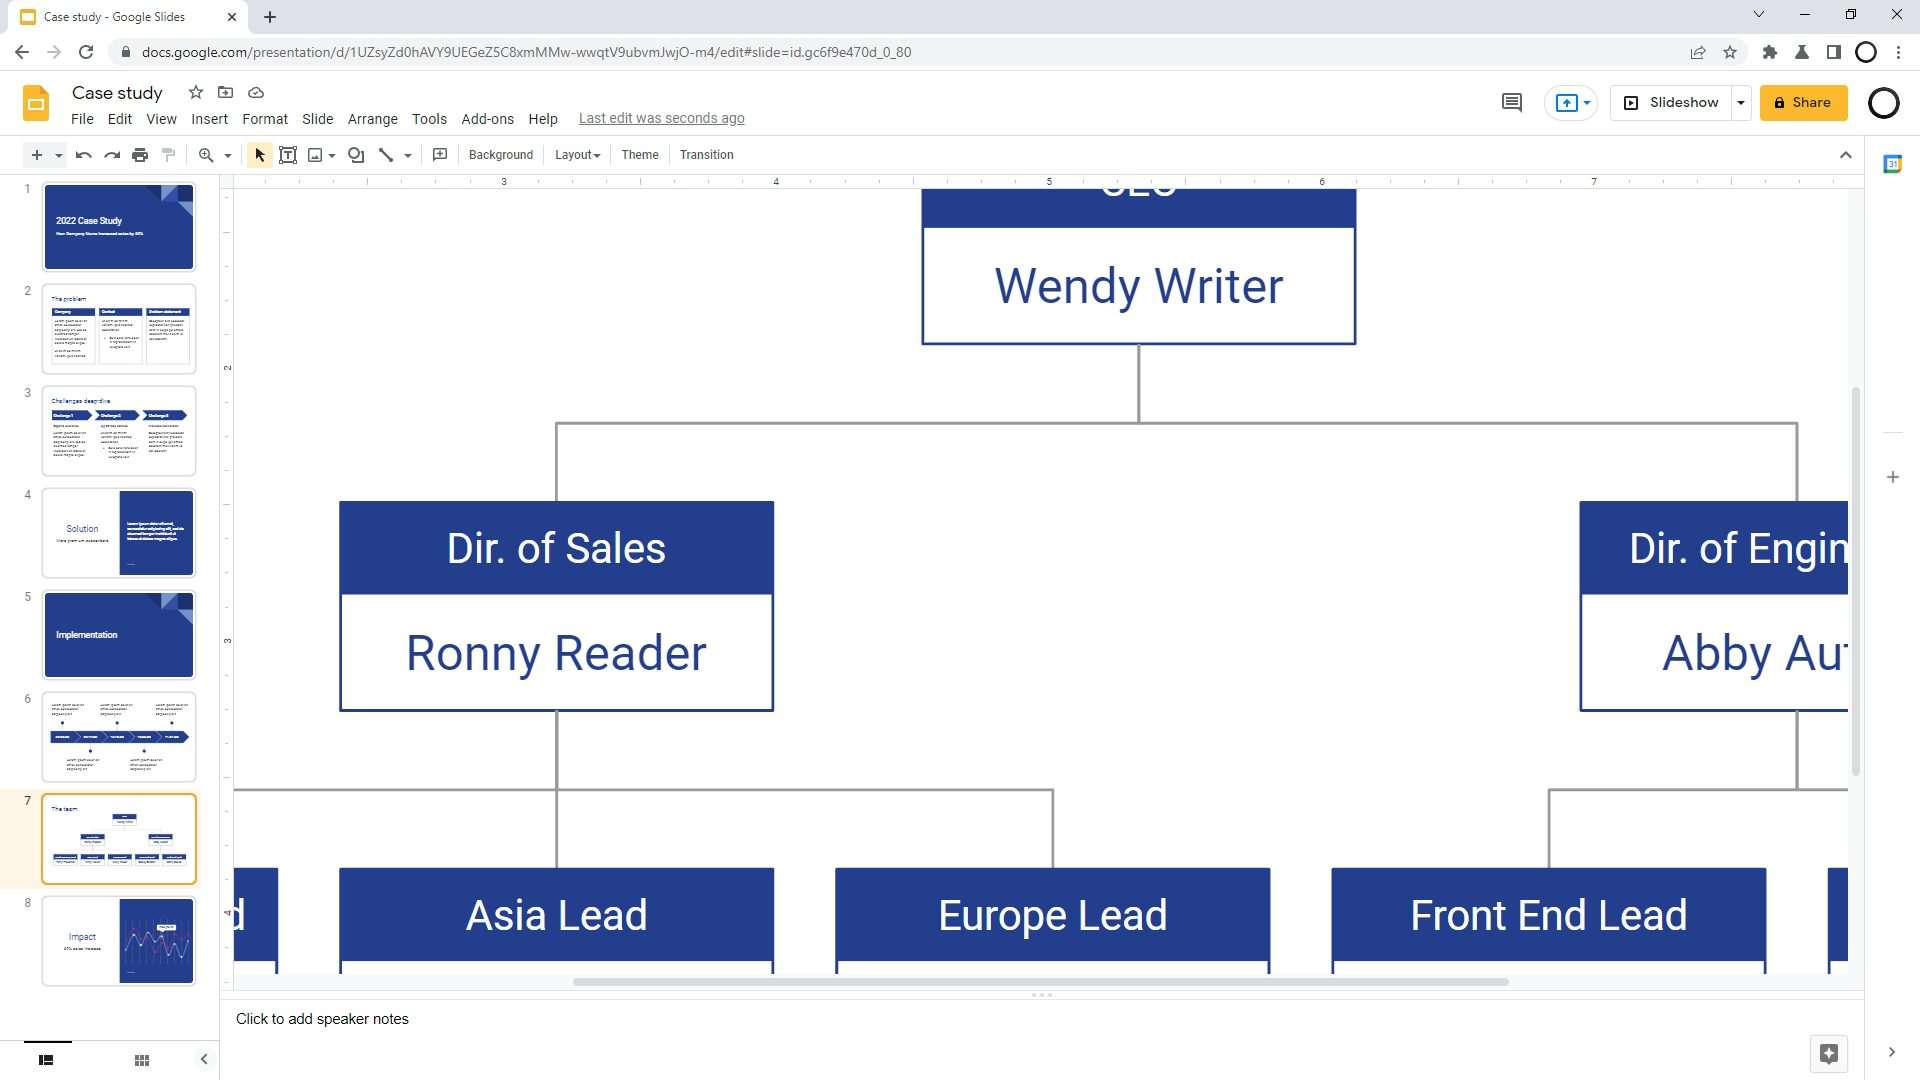Bookmark this page with the star icon

tap(1730, 52)
